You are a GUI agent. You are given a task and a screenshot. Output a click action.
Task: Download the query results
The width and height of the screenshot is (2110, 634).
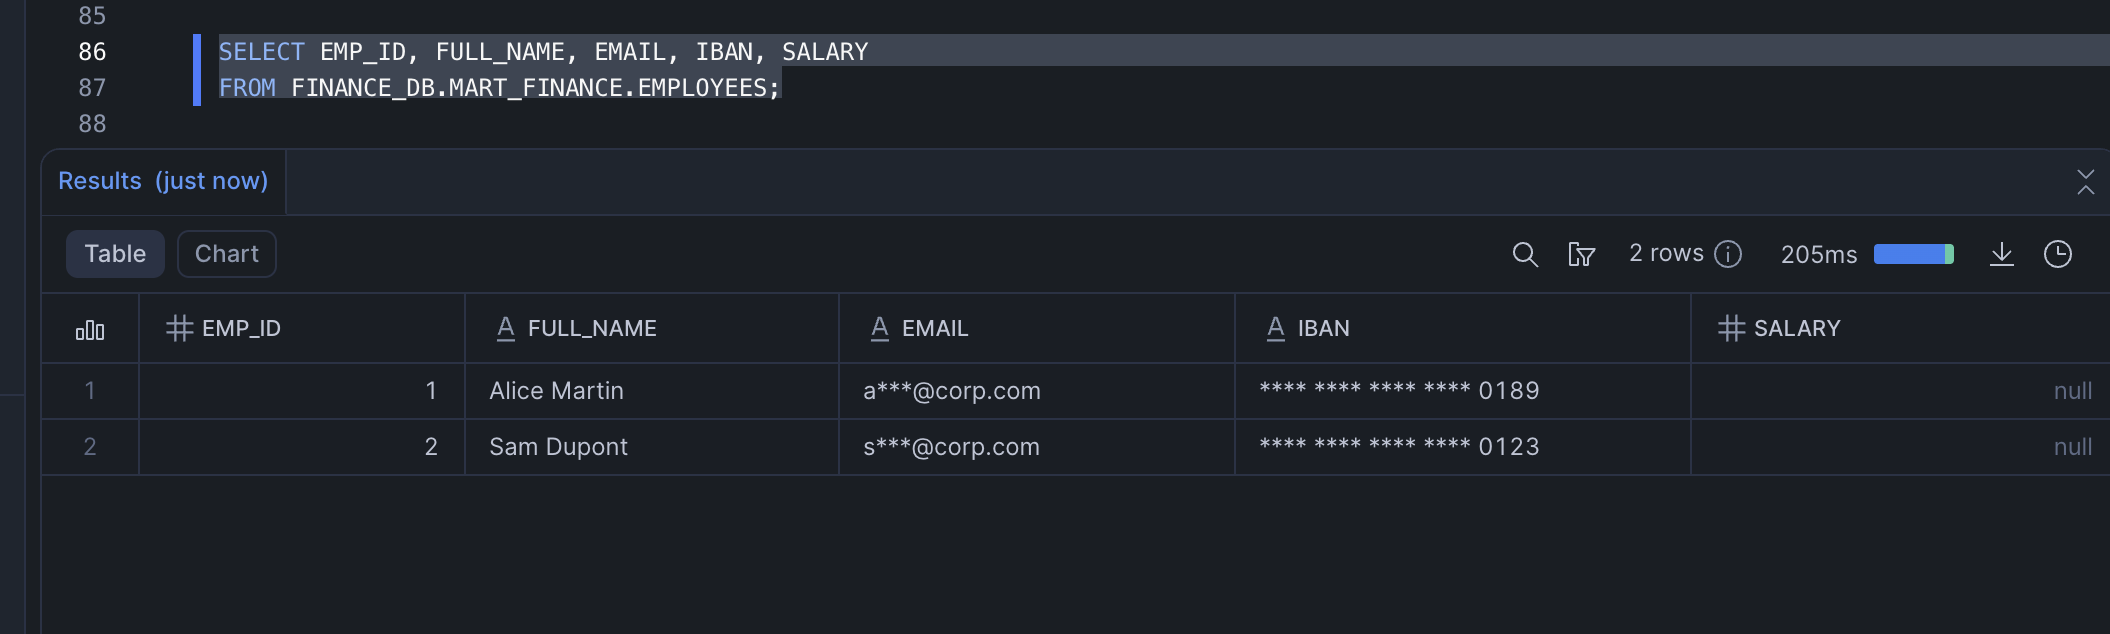click(2001, 254)
